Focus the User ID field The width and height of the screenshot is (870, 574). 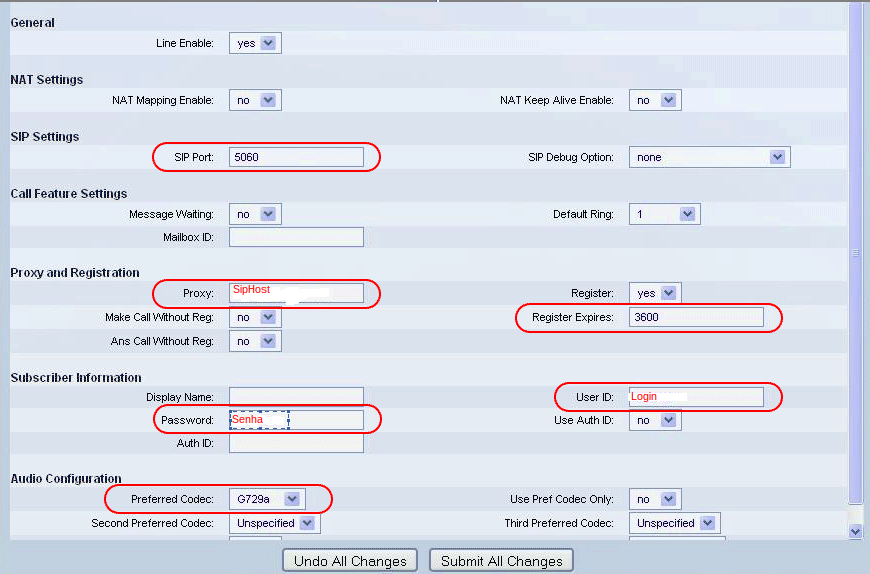point(696,397)
